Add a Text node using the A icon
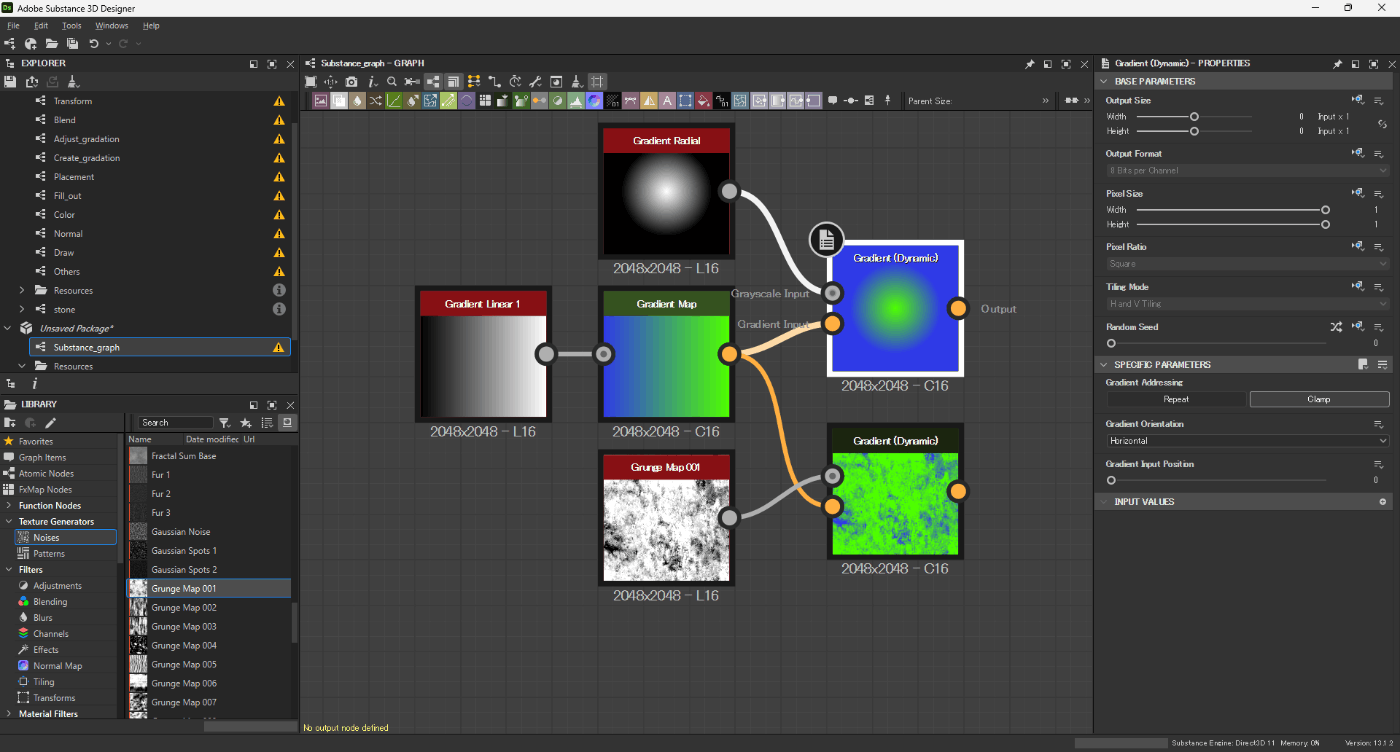The width and height of the screenshot is (1400, 752). [x=667, y=101]
